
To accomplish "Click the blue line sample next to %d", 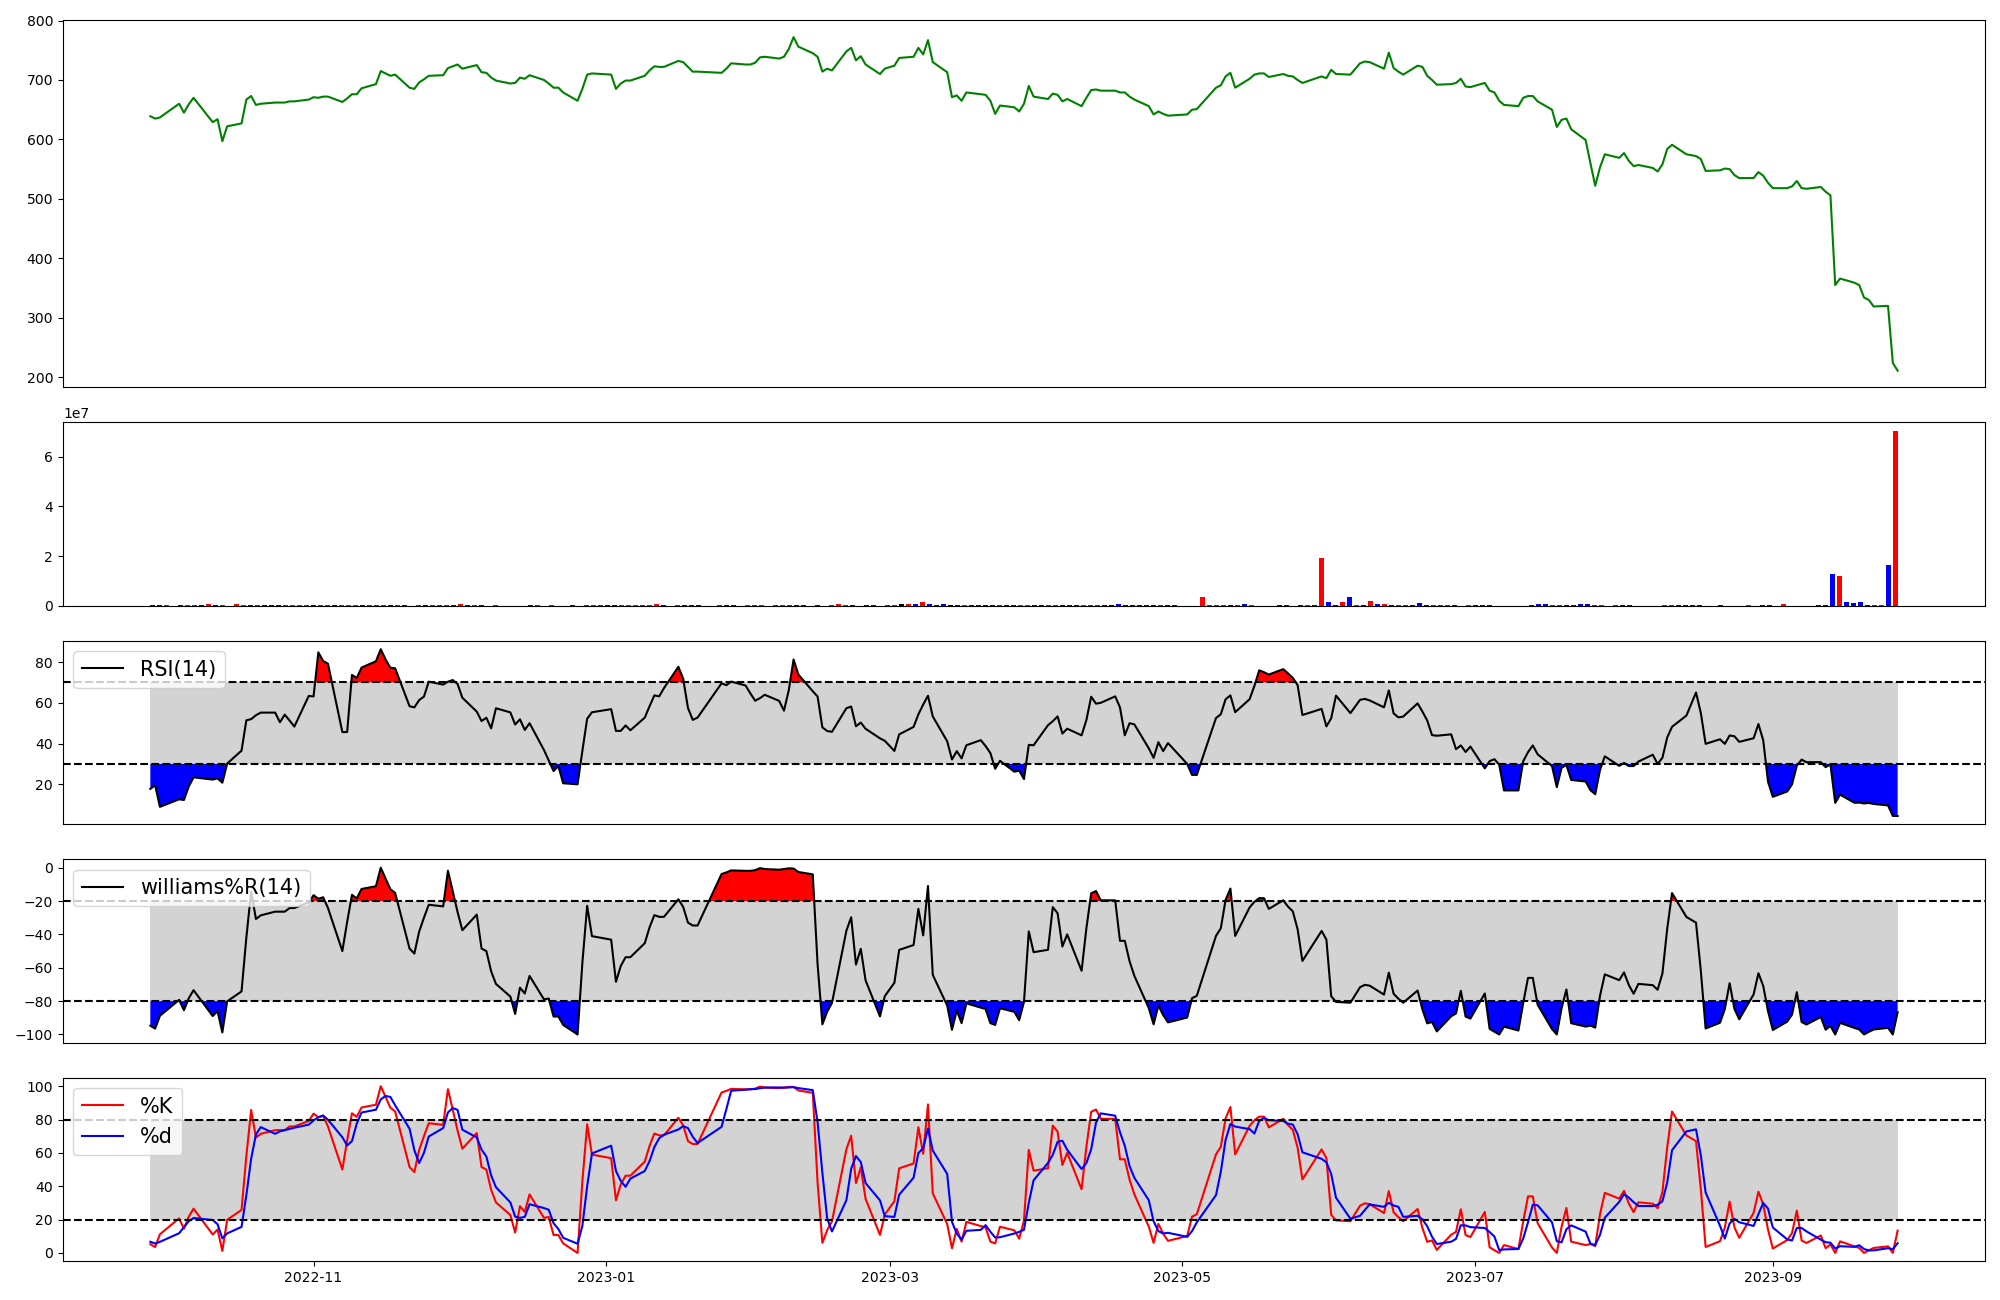I will click(x=103, y=1136).
